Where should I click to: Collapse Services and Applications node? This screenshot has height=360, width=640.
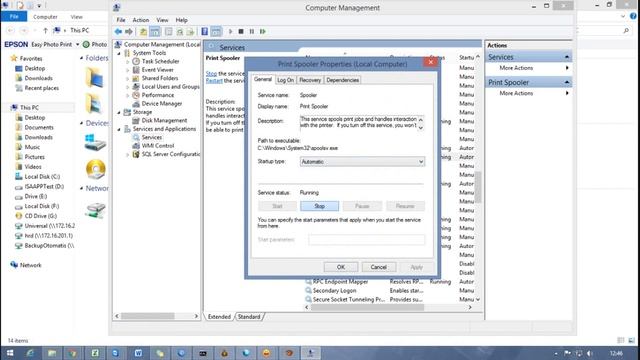click(119, 129)
